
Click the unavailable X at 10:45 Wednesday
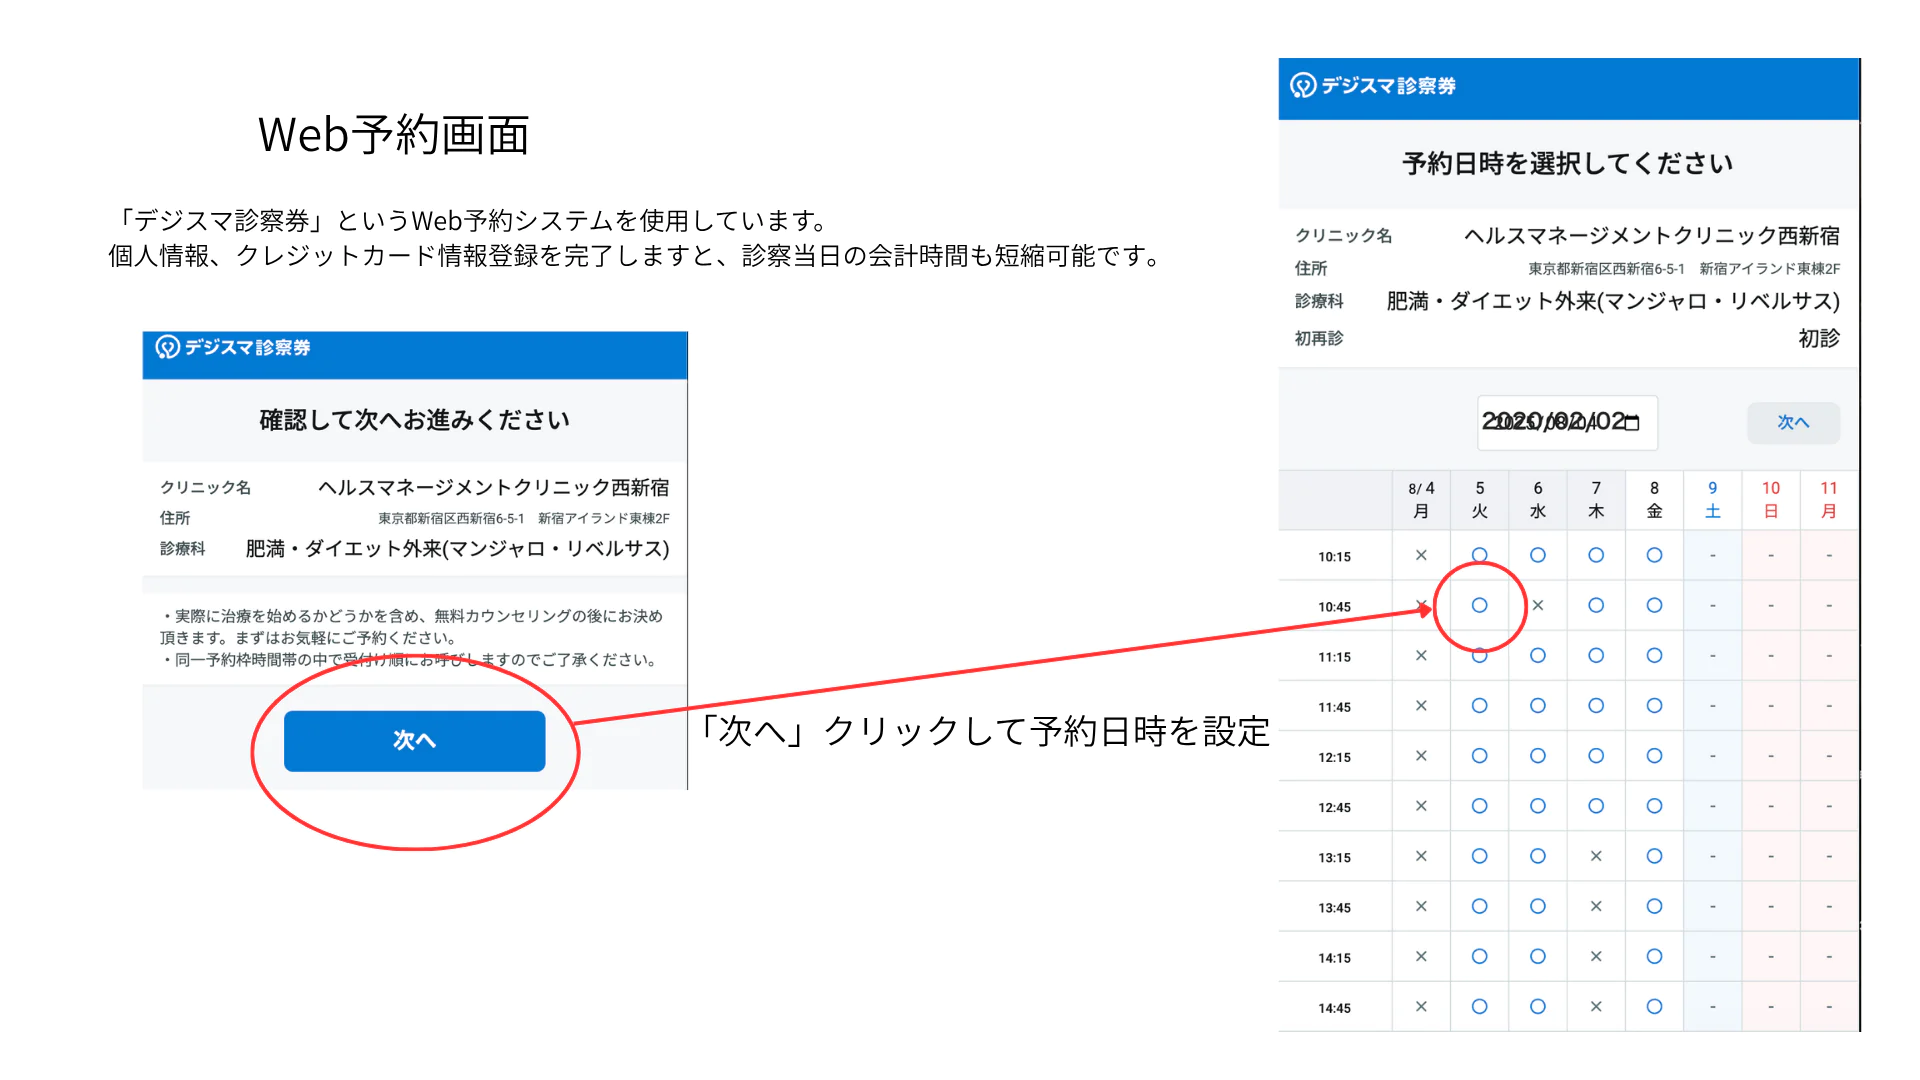(x=1538, y=605)
